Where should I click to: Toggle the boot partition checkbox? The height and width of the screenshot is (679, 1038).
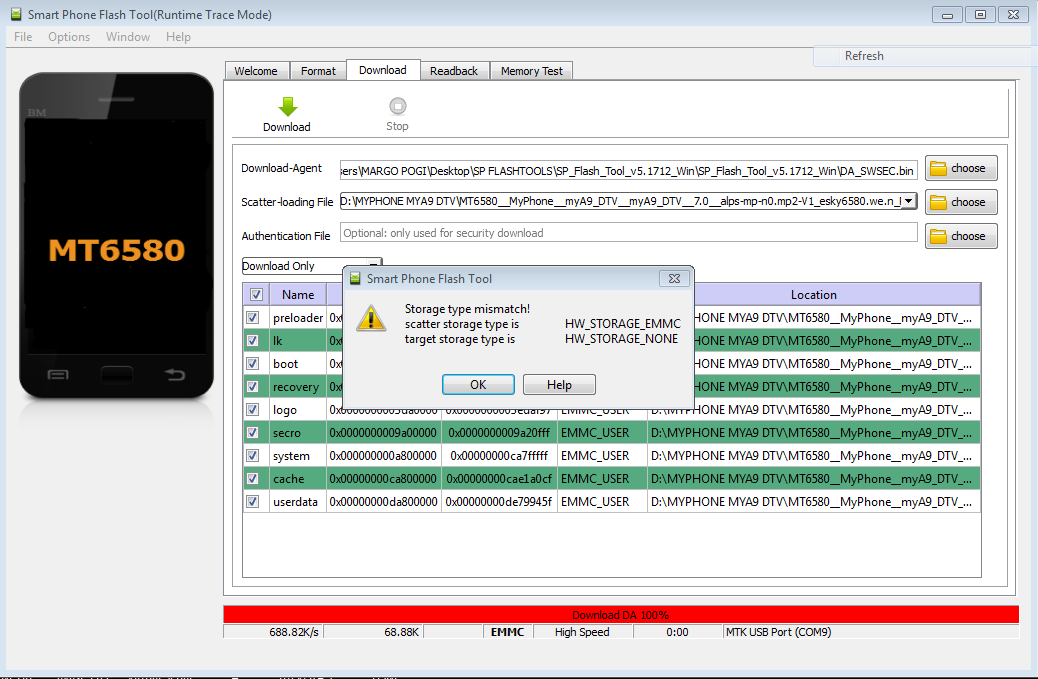pyautogui.click(x=253, y=363)
